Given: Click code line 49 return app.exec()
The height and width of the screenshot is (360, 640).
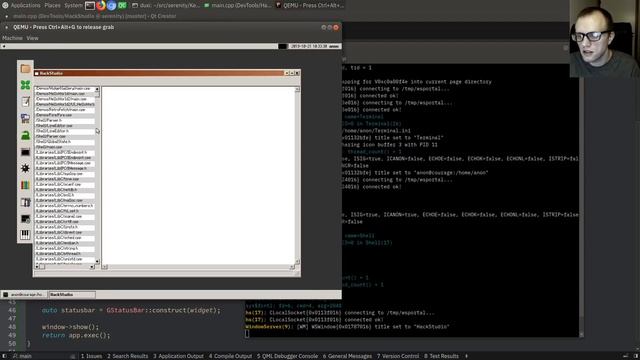Looking at the screenshot, I should (x=76, y=335).
